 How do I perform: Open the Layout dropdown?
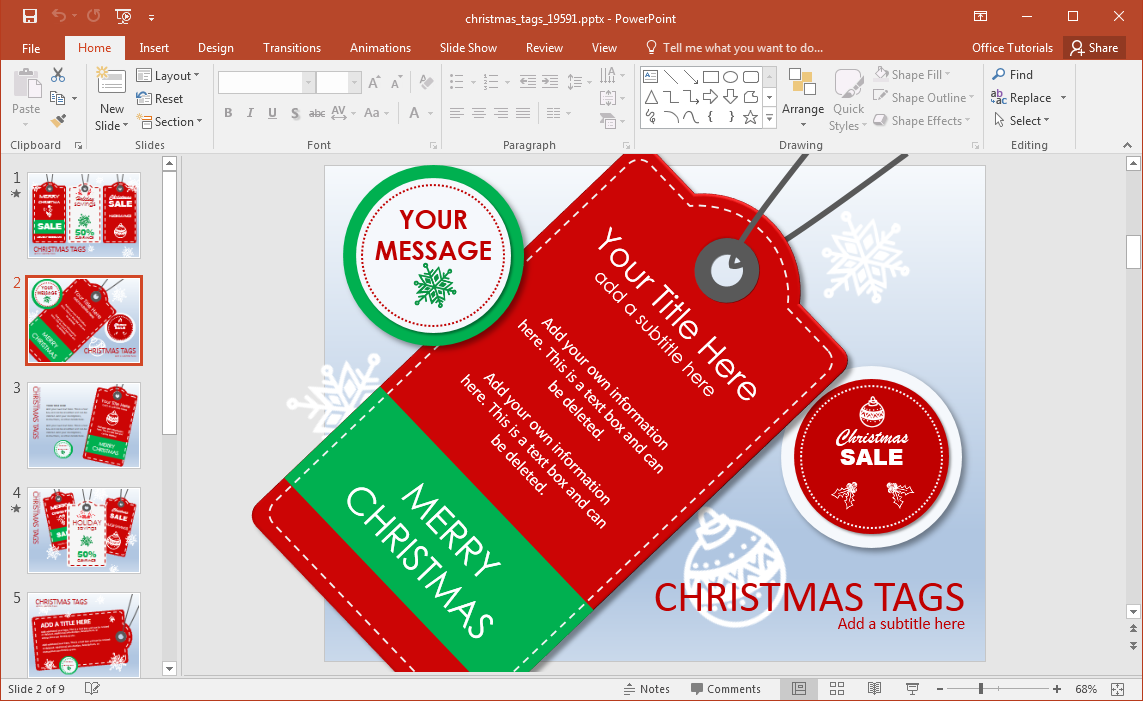[x=169, y=75]
